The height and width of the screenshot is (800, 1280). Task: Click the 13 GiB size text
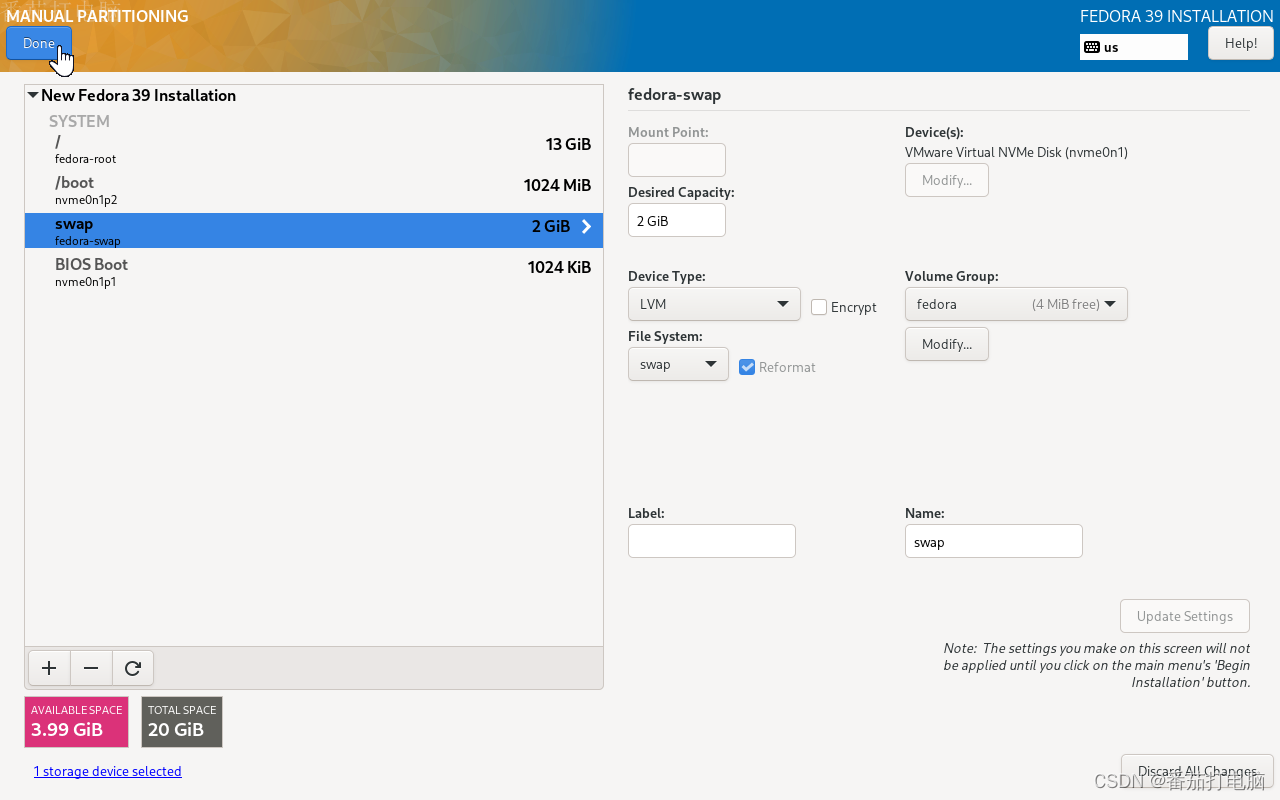[568, 144]
